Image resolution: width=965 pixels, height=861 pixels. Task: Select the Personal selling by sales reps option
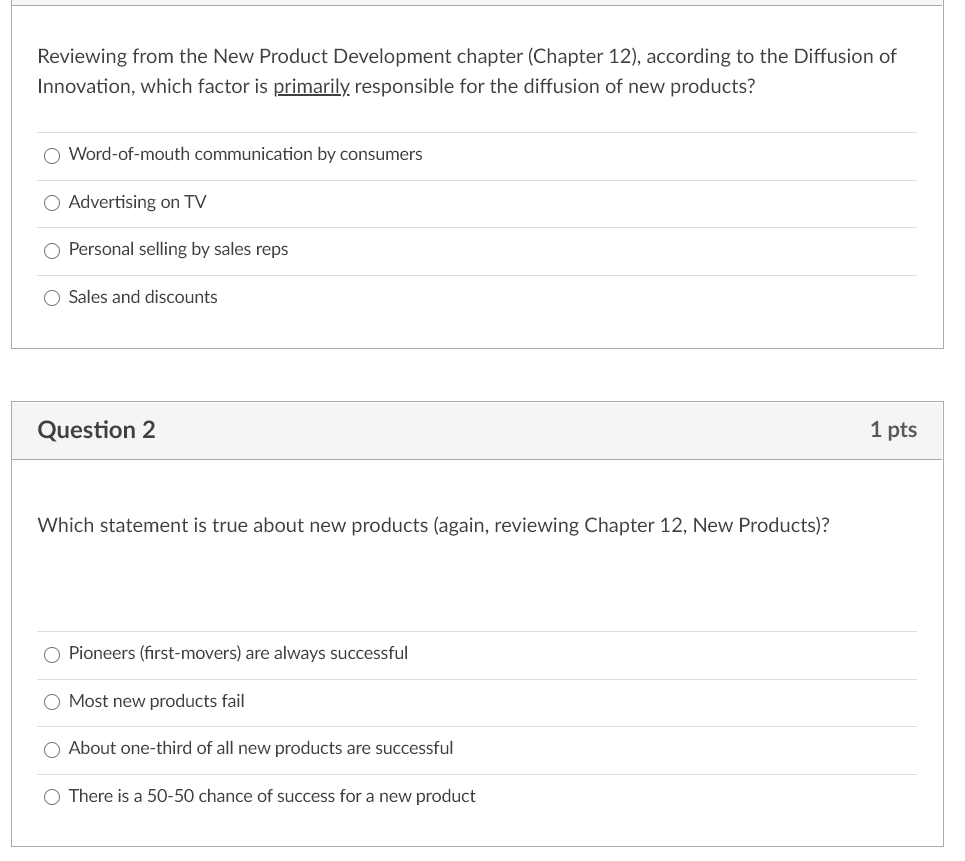(51, 250)
